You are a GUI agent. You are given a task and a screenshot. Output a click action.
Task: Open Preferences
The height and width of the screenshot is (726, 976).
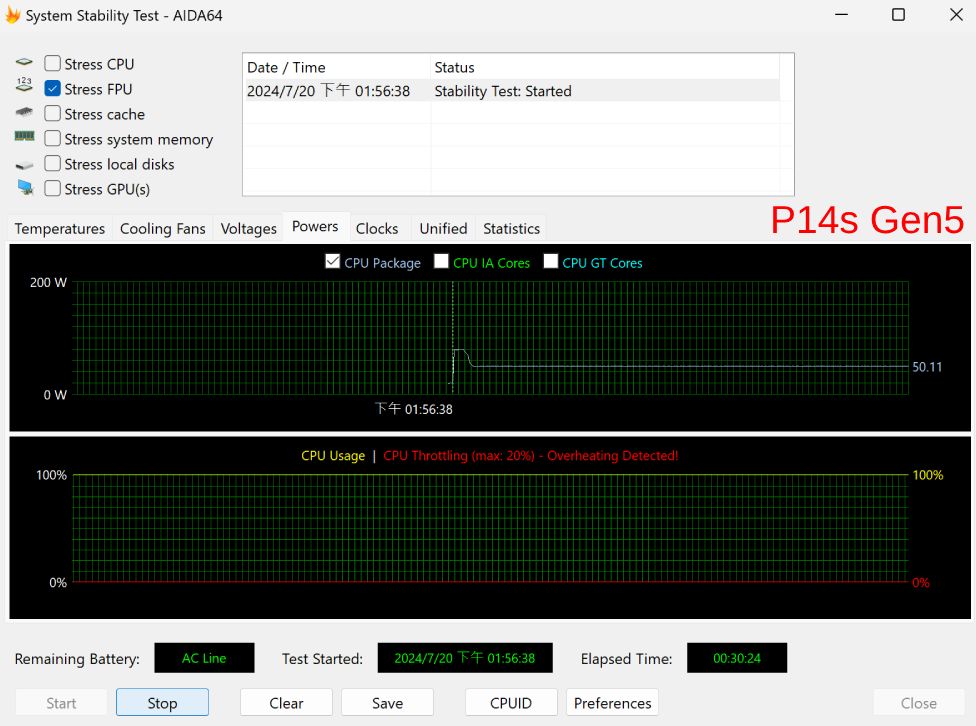(x=612, y=703)
